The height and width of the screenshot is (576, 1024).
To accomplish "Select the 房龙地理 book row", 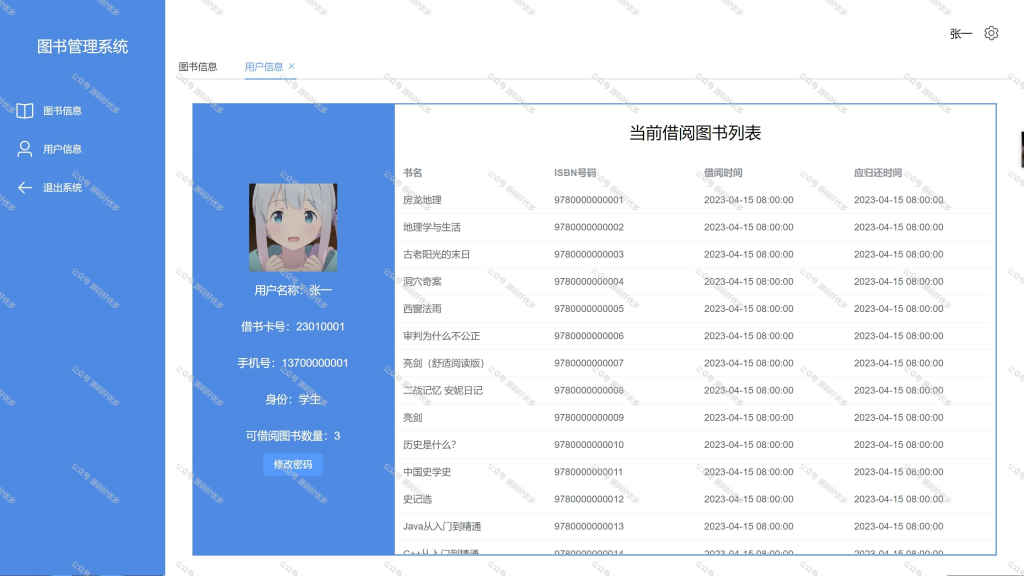I will (695, 200).
